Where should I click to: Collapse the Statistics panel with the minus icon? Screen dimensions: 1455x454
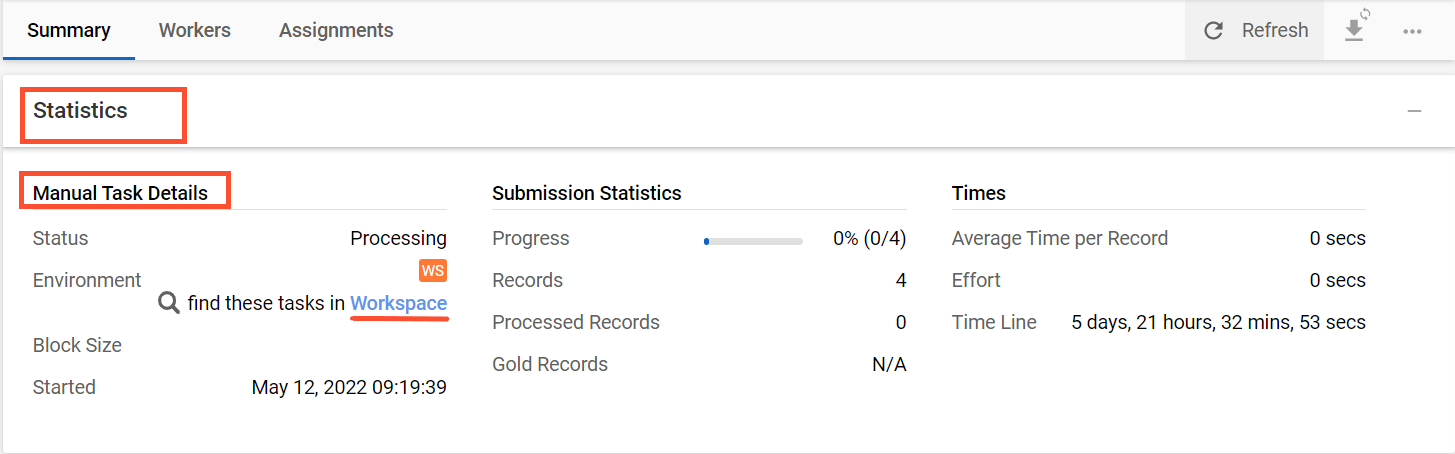point(1414,111)
